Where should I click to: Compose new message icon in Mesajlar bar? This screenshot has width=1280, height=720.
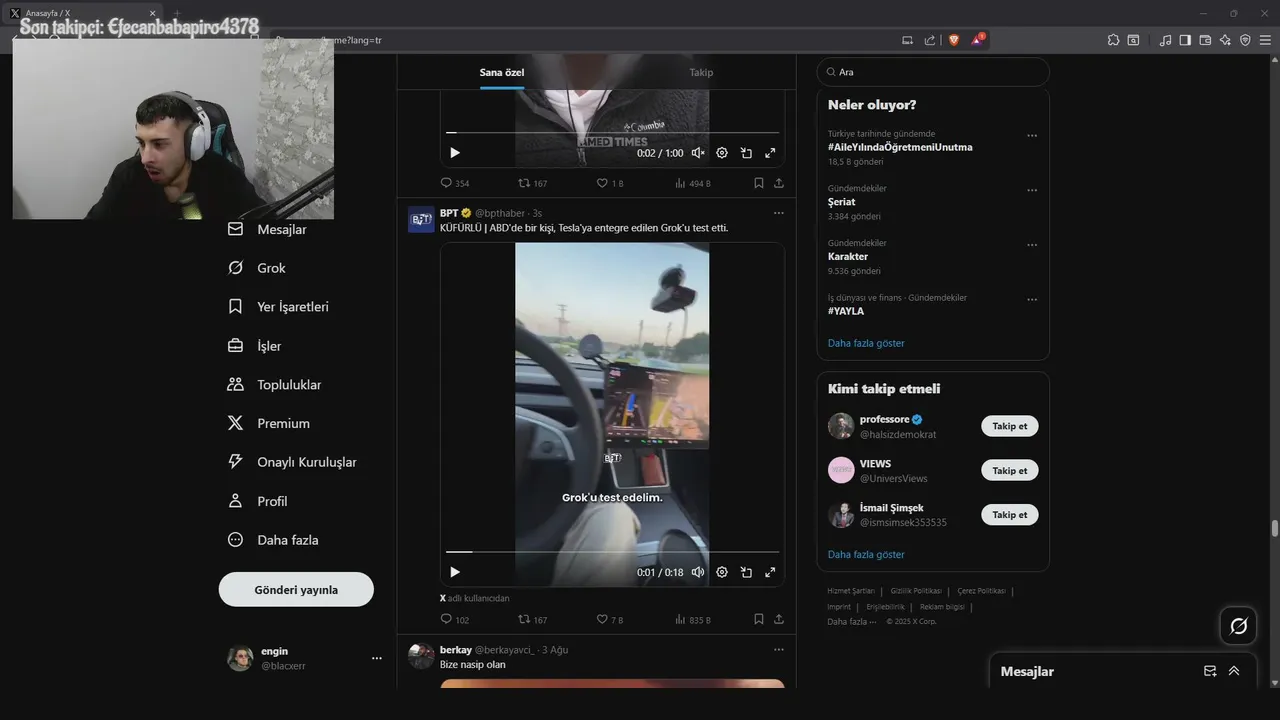tap(1210, 671)
